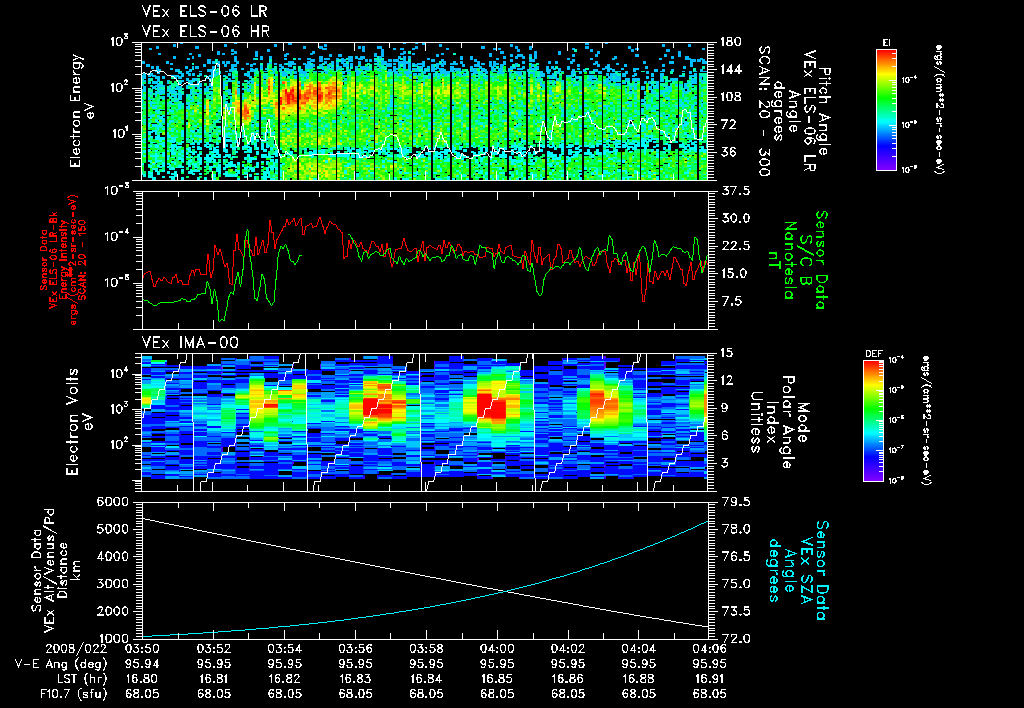
Task: Click the LST value 16.85
Action: [x=497, y=679]
